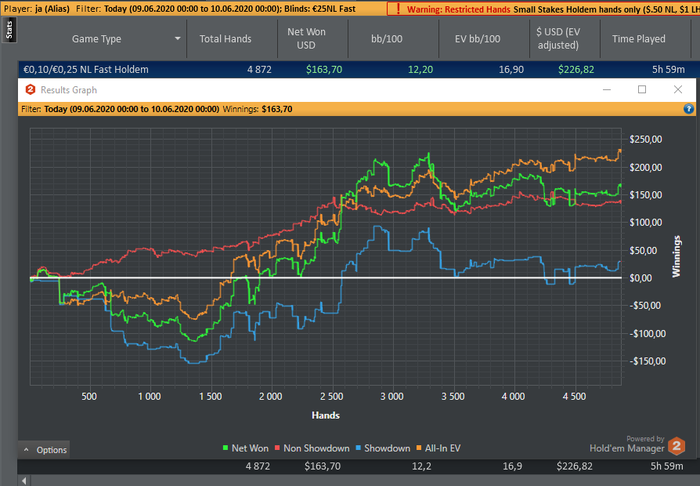Click the 5h 59m cell in game row

(x=668, y=70)
